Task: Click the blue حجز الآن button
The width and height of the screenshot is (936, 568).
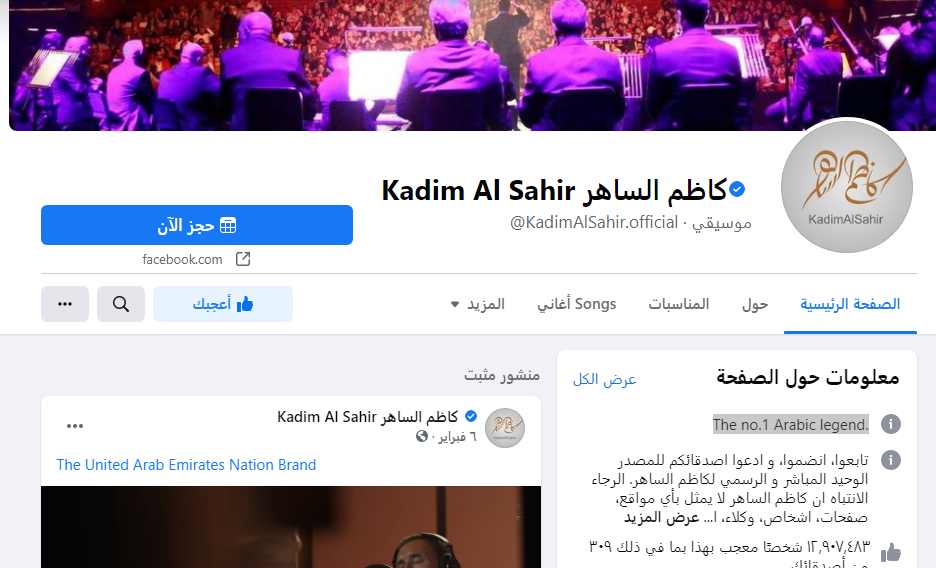Action: (197, 225)
